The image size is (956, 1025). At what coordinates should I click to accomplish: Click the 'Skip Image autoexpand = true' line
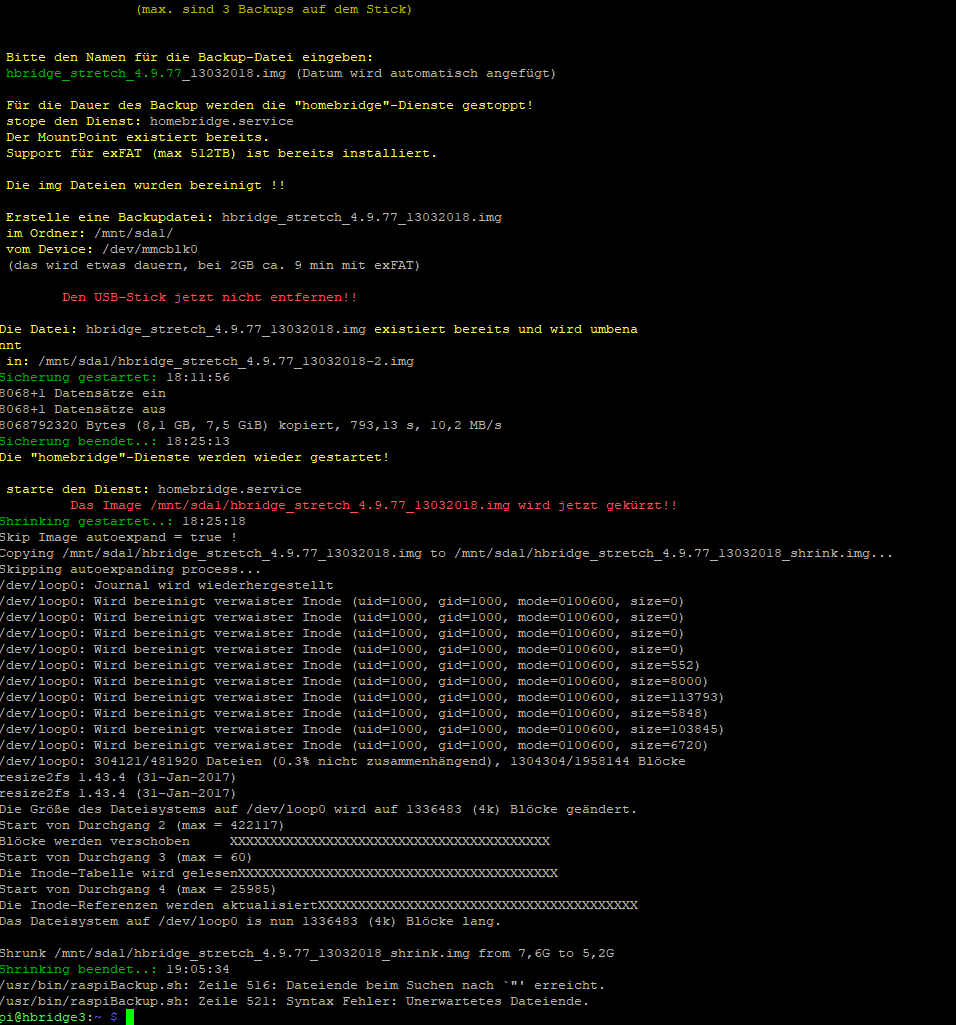tap(118, 537)
